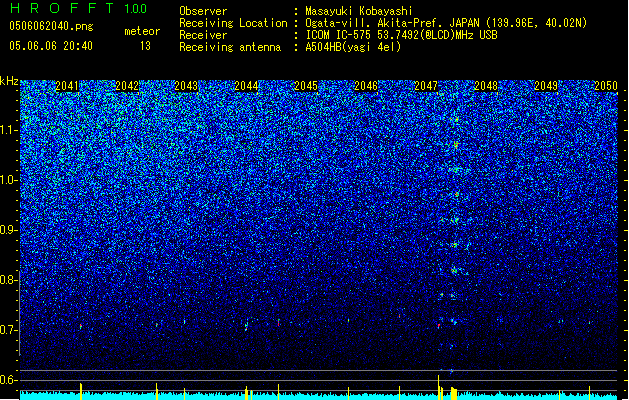
Task: Click the 2043 time axis label
Action: pyautogui.click(x=186, y=86)
